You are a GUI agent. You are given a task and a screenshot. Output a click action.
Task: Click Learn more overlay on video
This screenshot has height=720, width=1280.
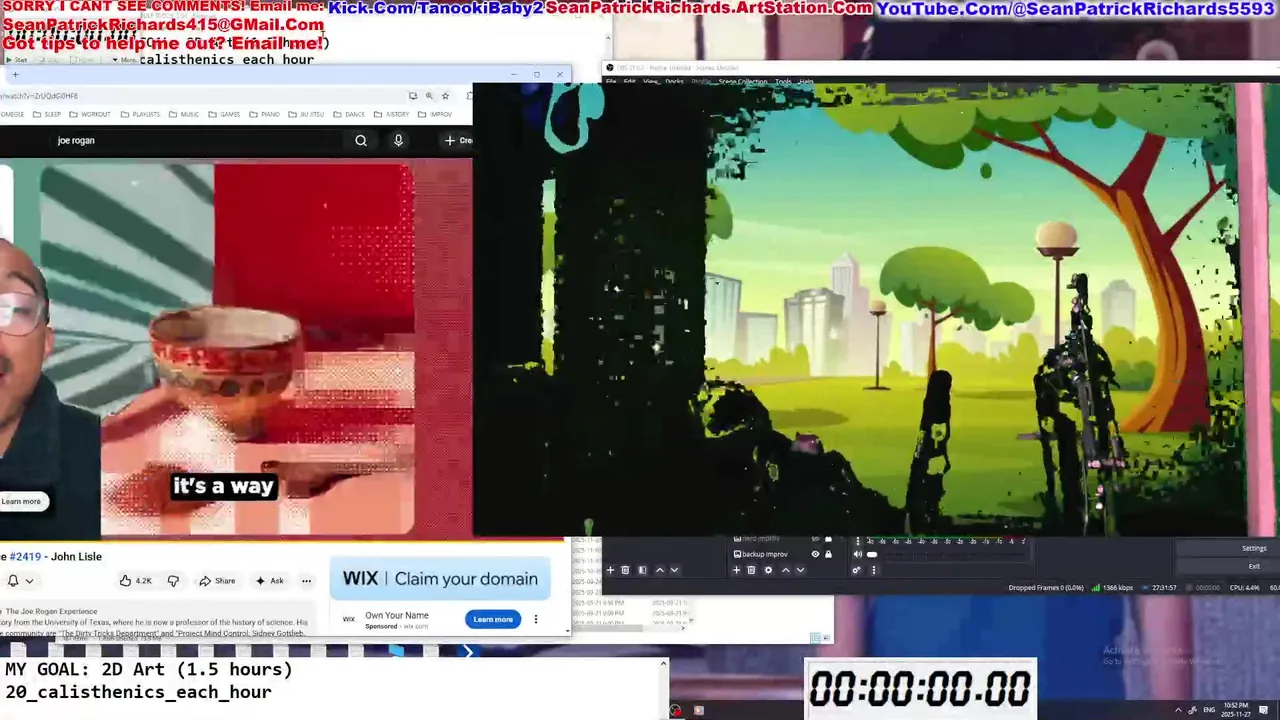pyautogui.click(x=21, y=501)
